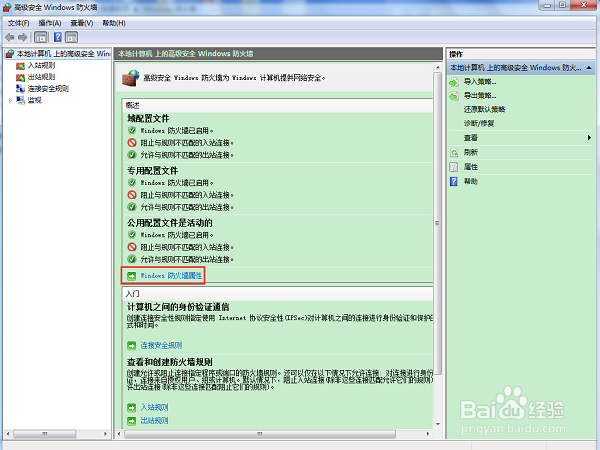Select 还原默认策略 in actions pane
Image resolution: width=600 pixels, height=450 pixels.
click(484, 109)
